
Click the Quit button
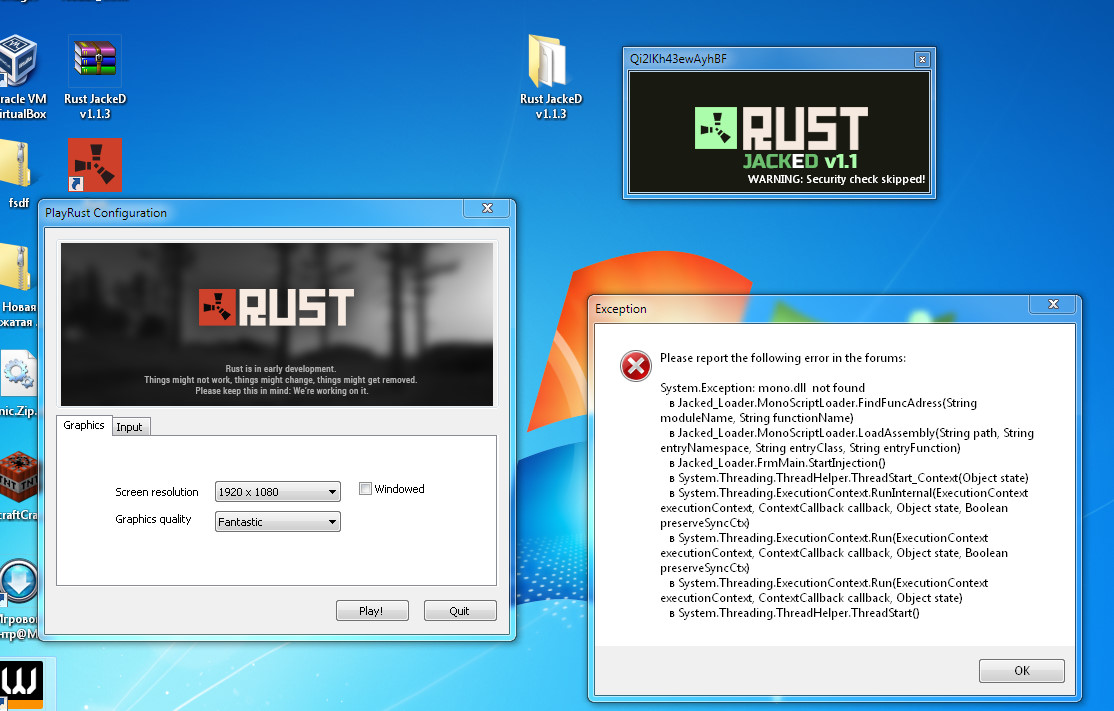[x=460, y=611]
